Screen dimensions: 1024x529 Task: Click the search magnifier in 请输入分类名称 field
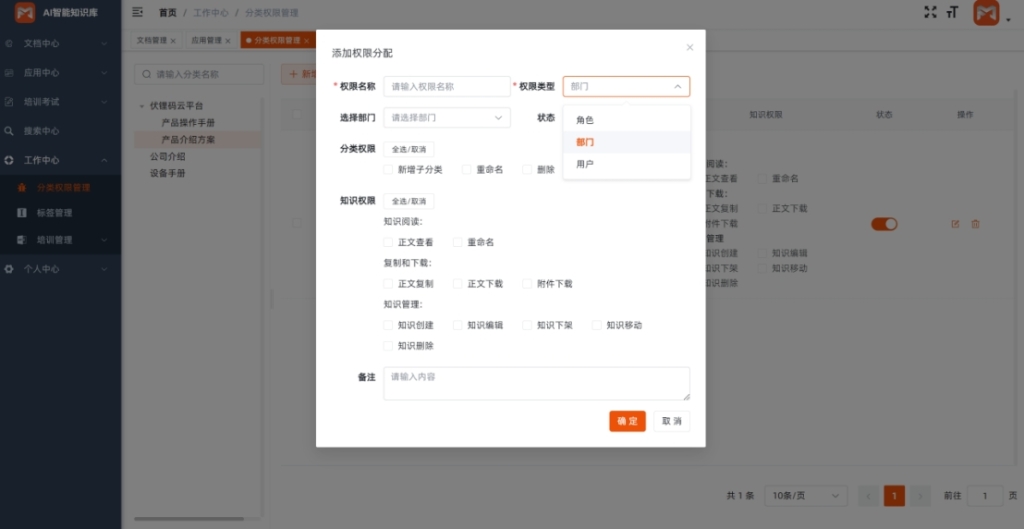(147, 74)
